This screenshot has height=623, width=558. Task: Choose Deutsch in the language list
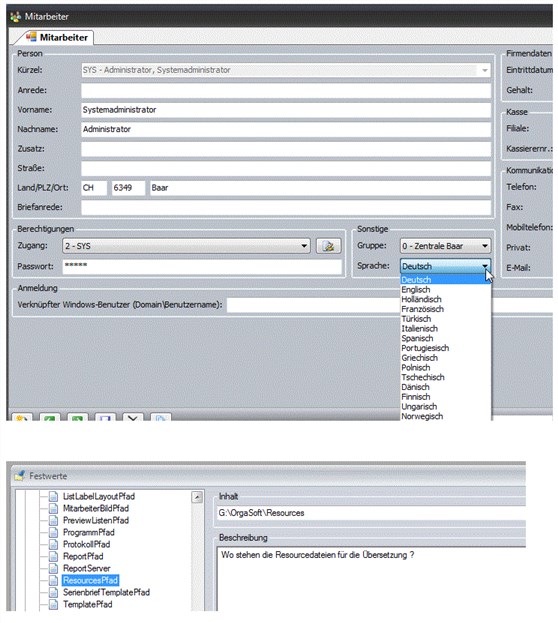(446, 280)
